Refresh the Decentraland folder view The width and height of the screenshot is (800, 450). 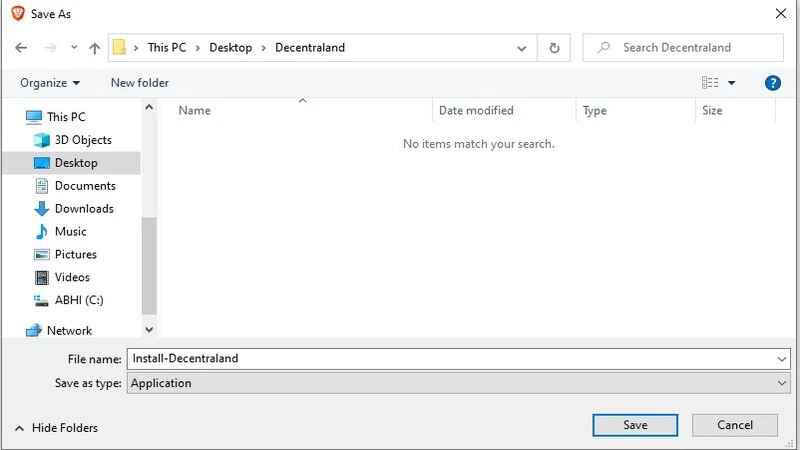(x=554, y=48)
